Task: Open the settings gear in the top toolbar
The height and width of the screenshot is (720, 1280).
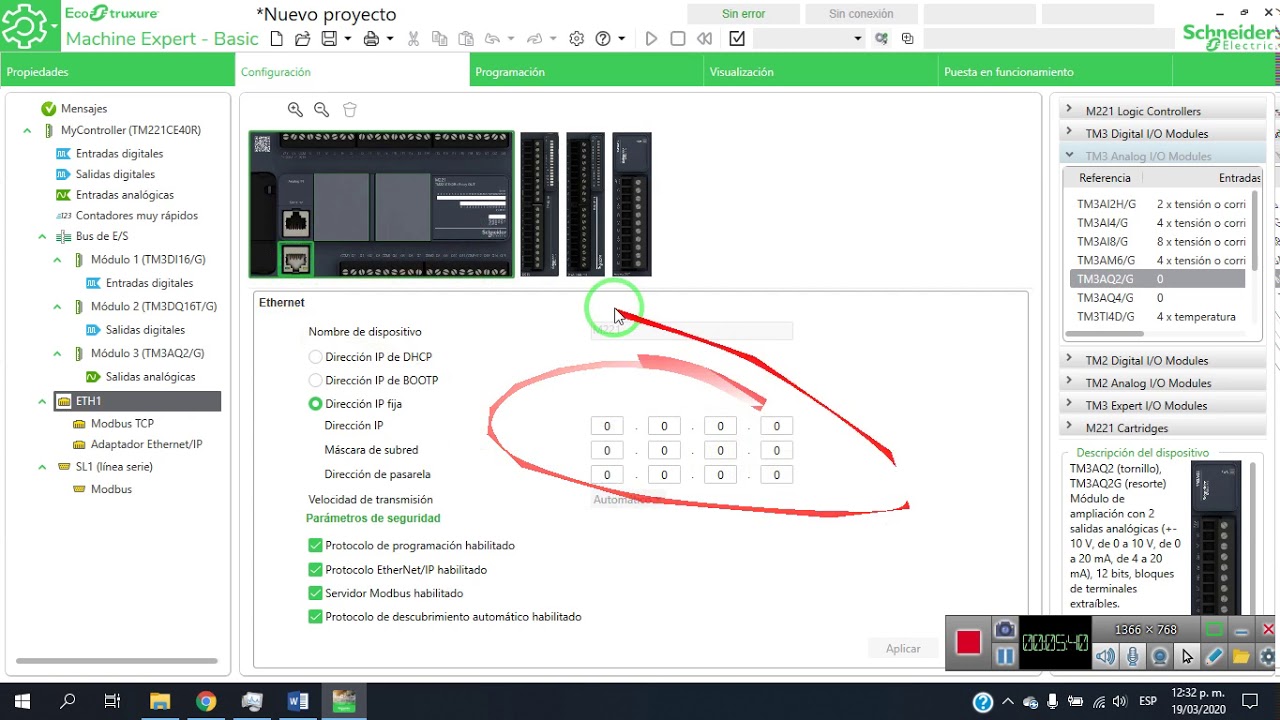Action: tap(576, 39)
